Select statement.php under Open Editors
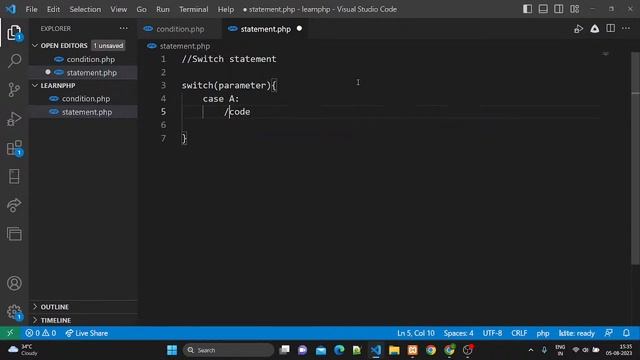This screenshot has width=640, height=360. click(91, 72)
